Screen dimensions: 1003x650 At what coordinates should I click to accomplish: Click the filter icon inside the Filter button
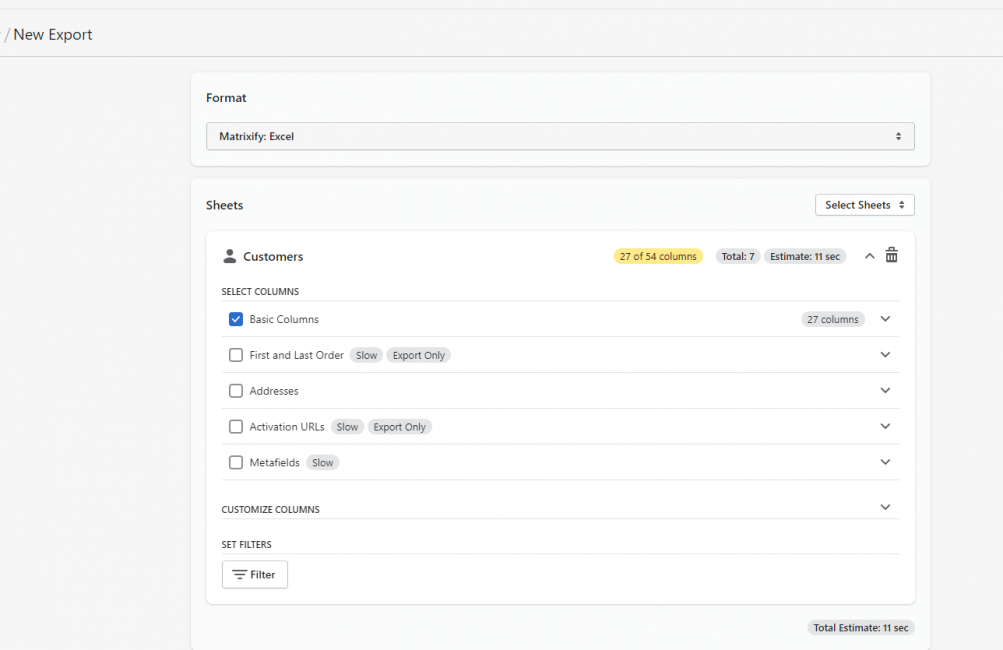[241, 574]
